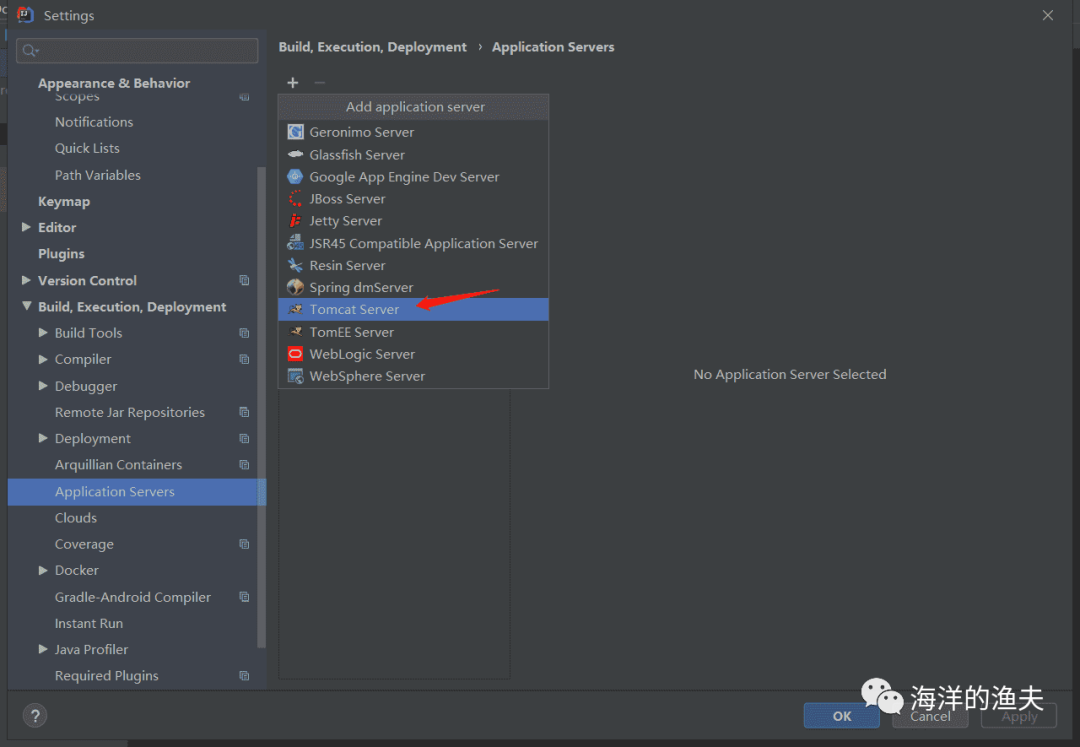Choose Jetty Server entry
The width and height of the screenshot is (1080, 747).
(413, 220)
